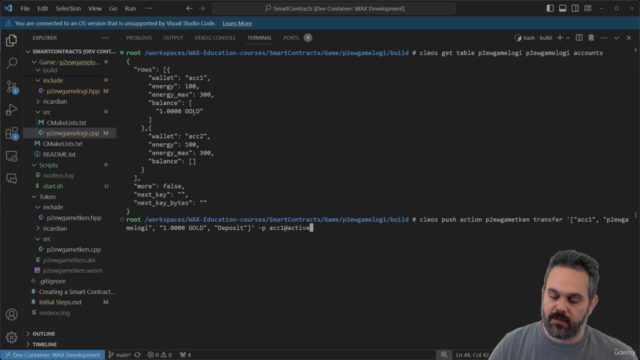
Task: Collapse the panel with the chevron icon
Action: (616, 38)
